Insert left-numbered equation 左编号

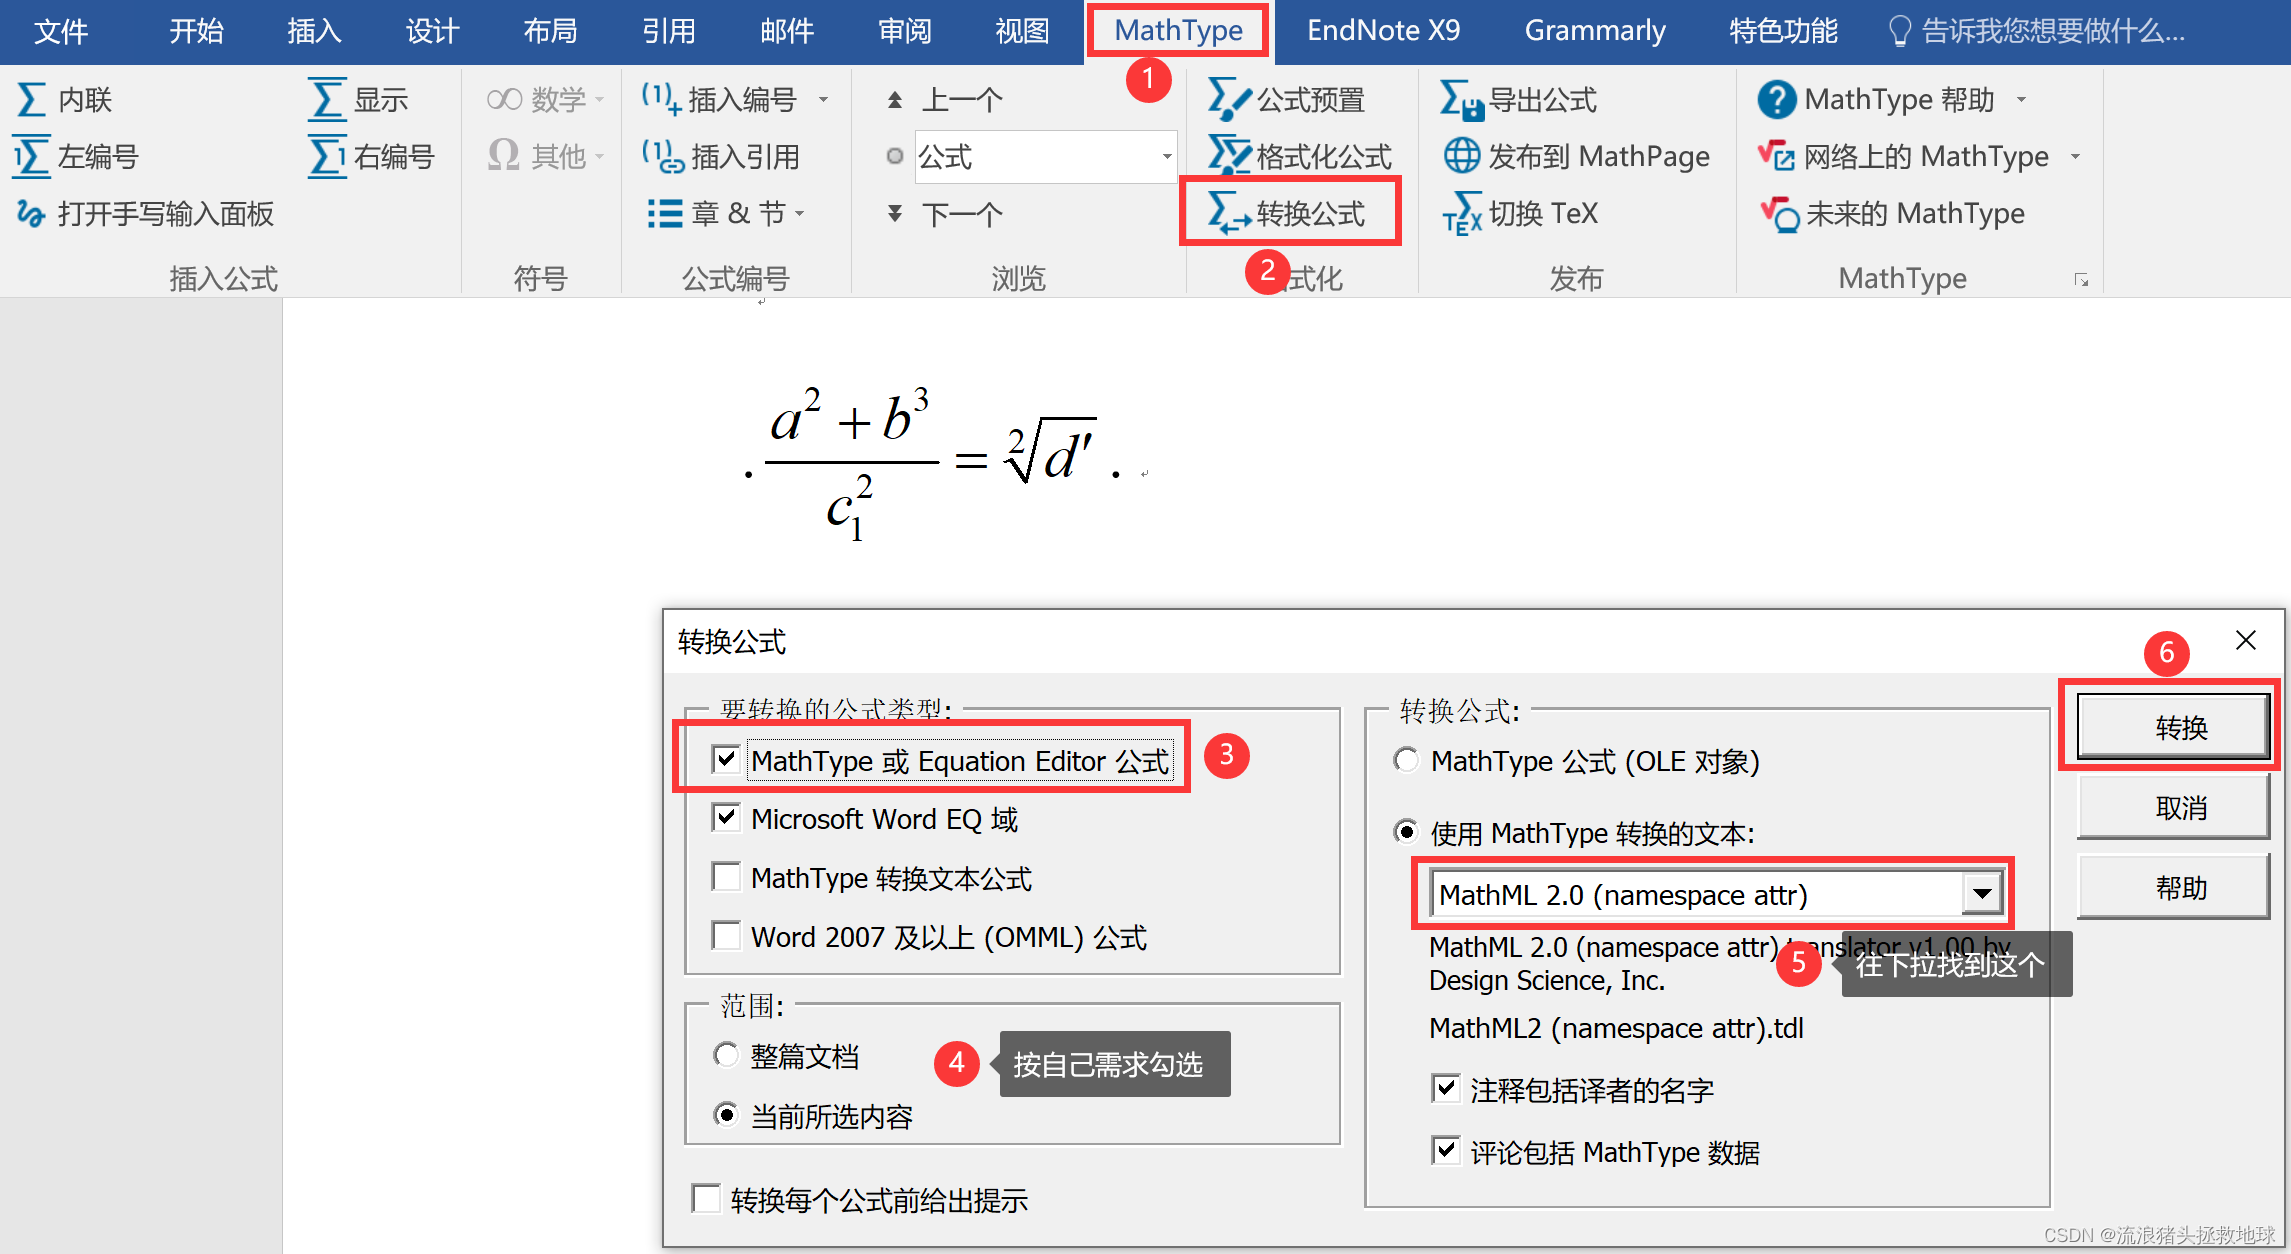pyautogui.click(x=76, y=156)
